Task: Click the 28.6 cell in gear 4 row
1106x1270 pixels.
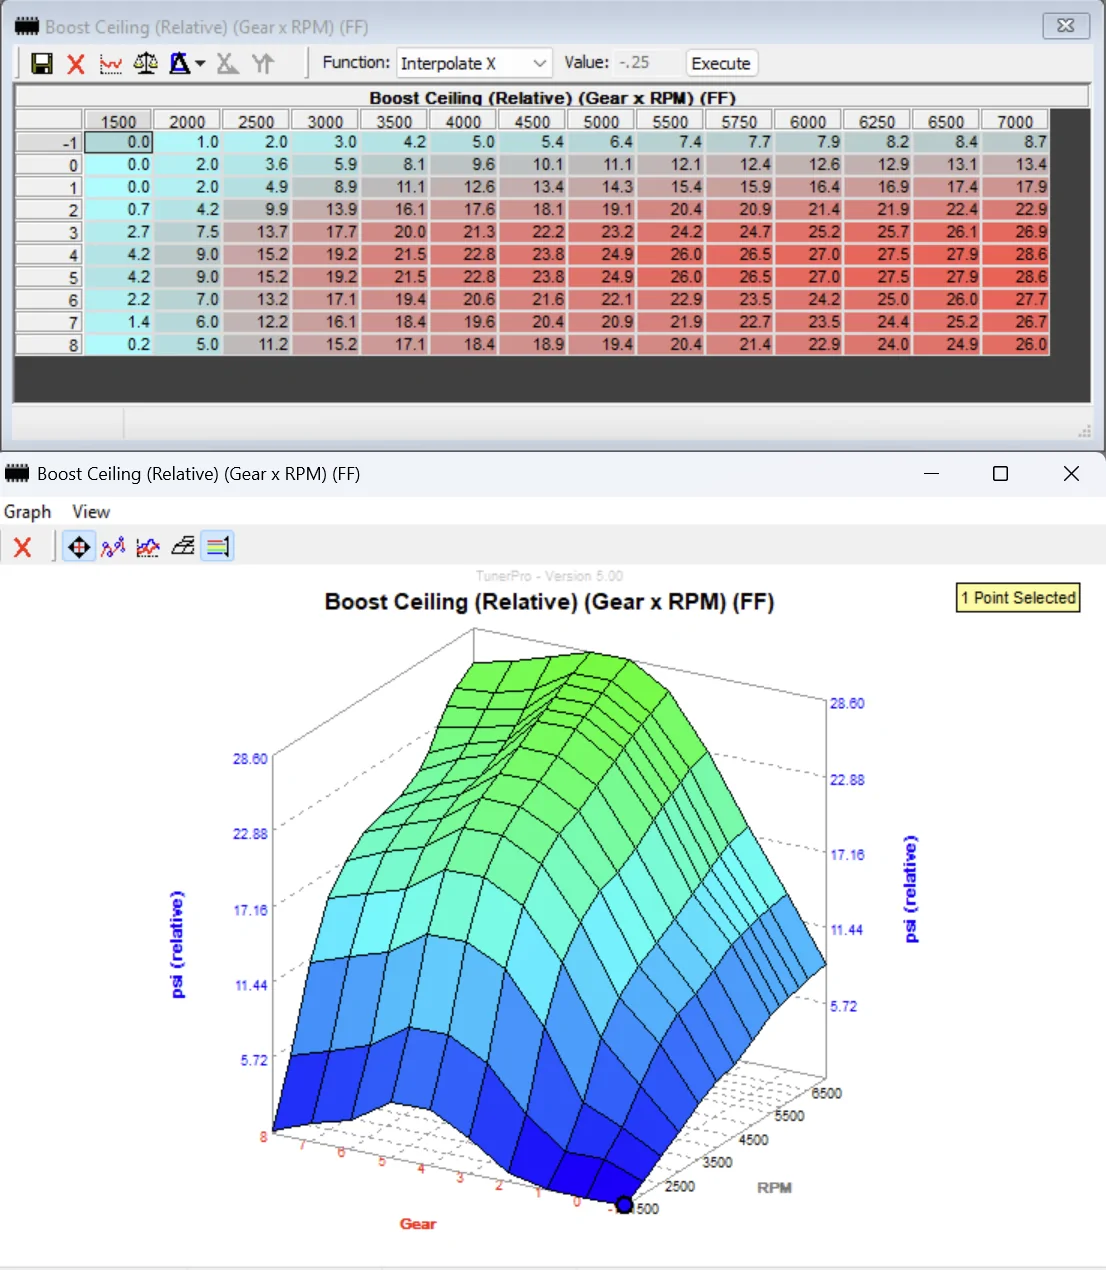Action: 1015,255
